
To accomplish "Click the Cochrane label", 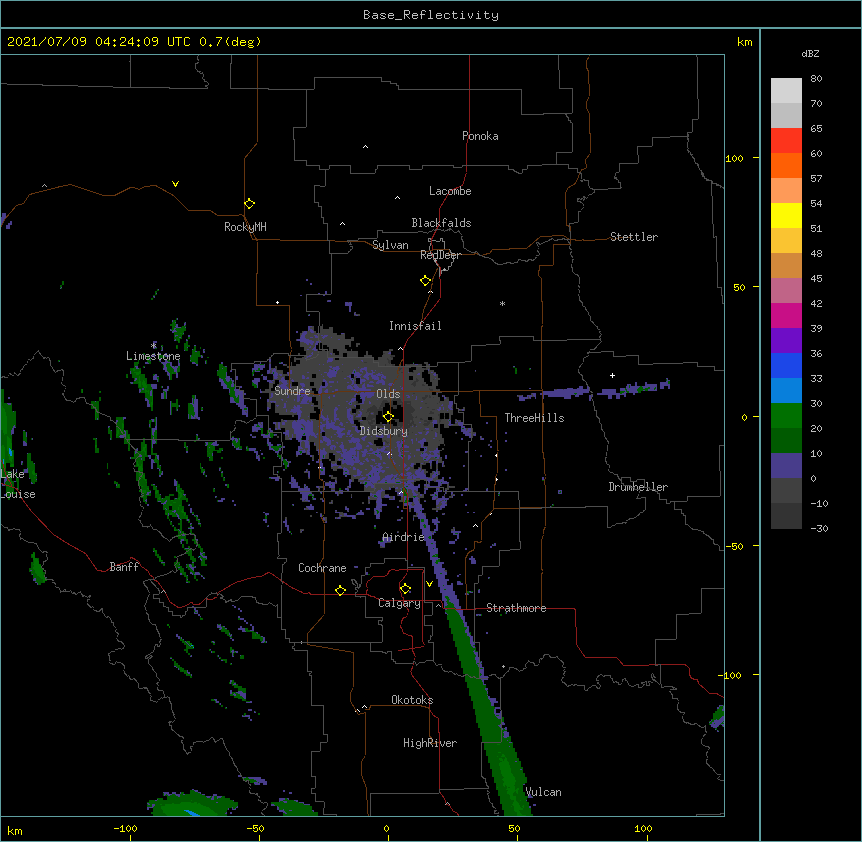I will [x=322, y=568].
